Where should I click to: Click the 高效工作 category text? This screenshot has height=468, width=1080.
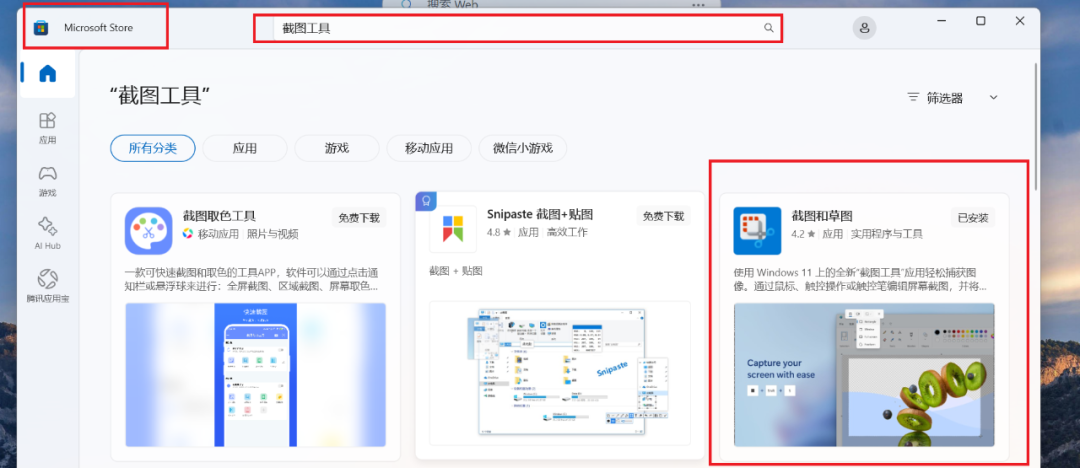coord(567,232)
